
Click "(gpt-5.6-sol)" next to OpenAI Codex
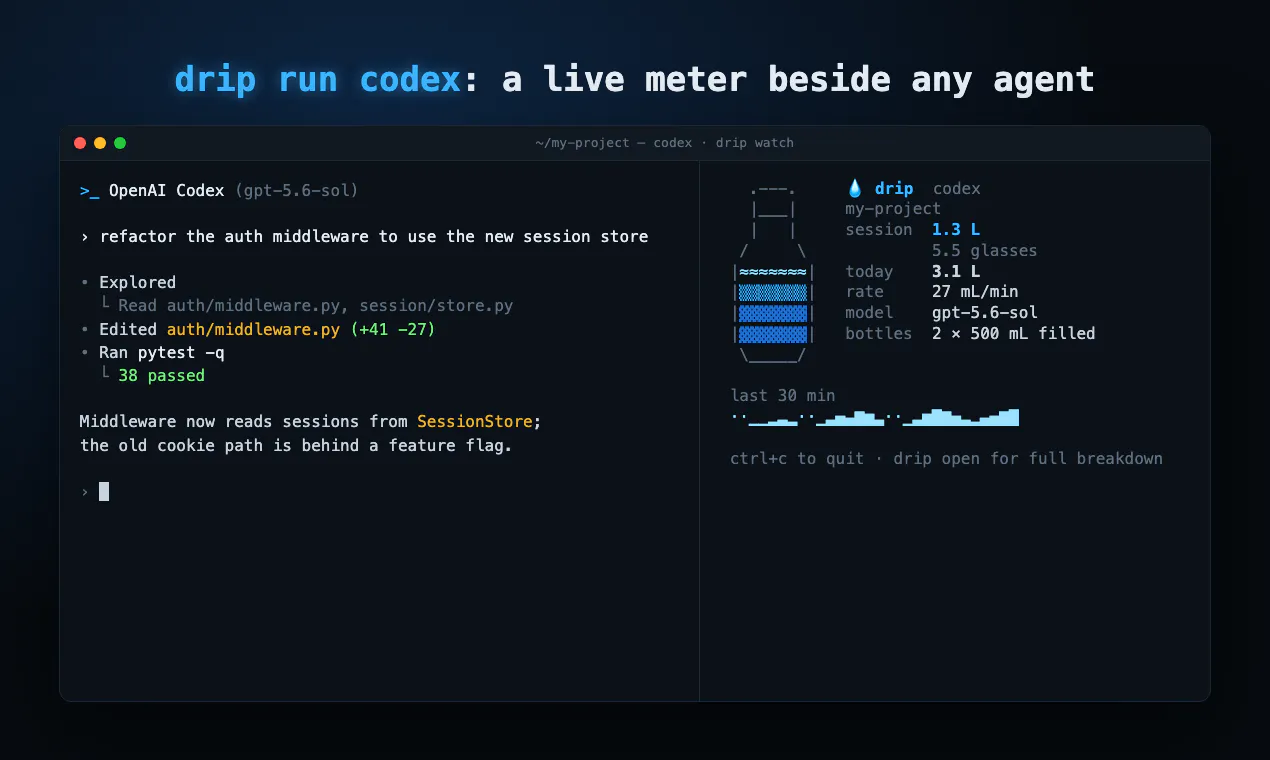pyautogui.click(x=296, y=190)
